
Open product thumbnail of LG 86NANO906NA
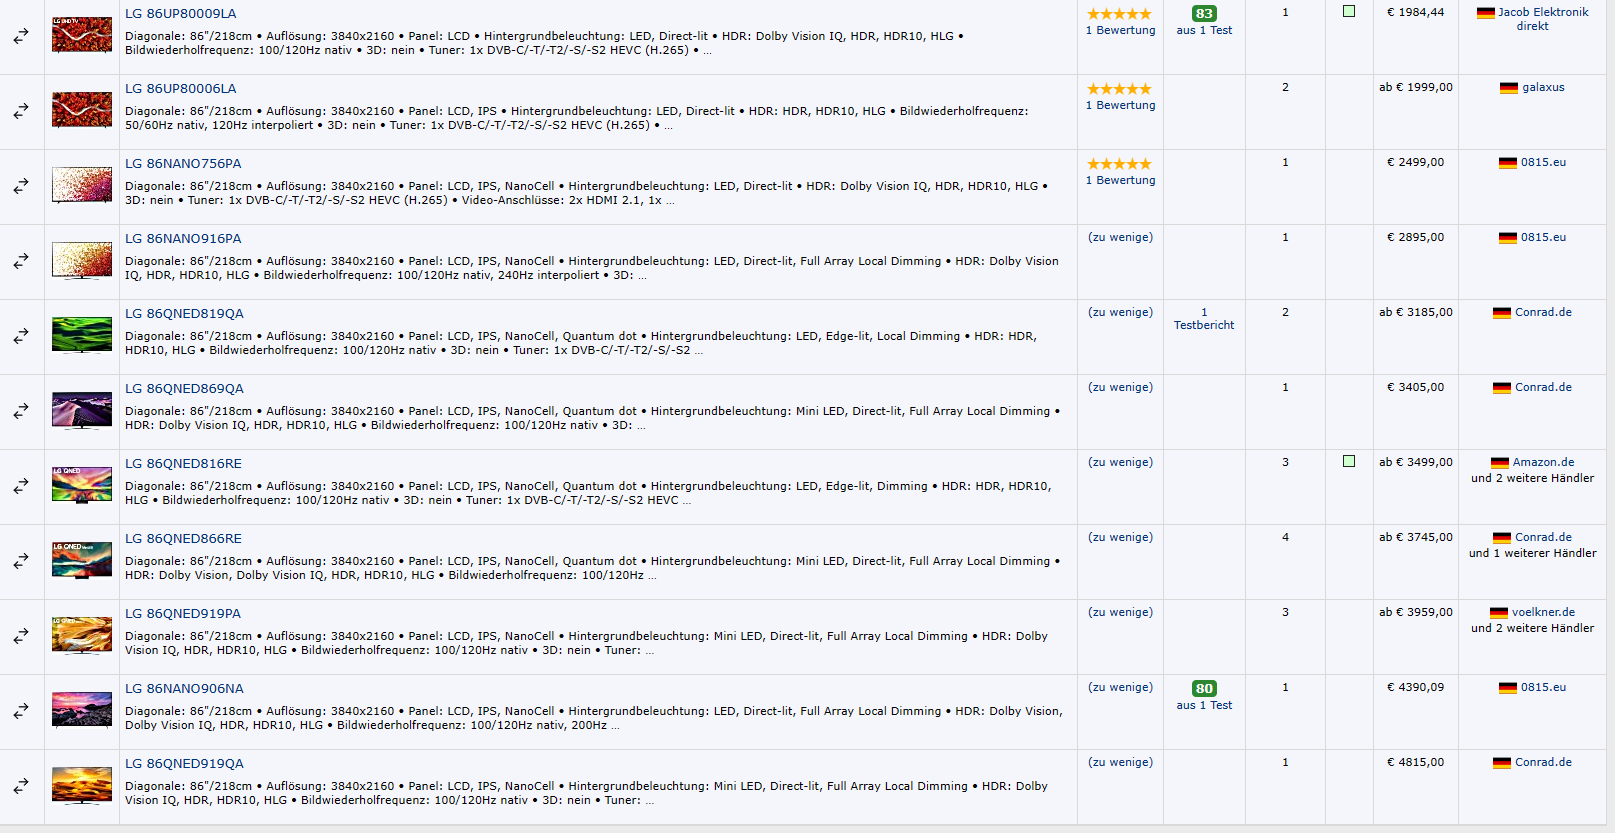point(82,710)
